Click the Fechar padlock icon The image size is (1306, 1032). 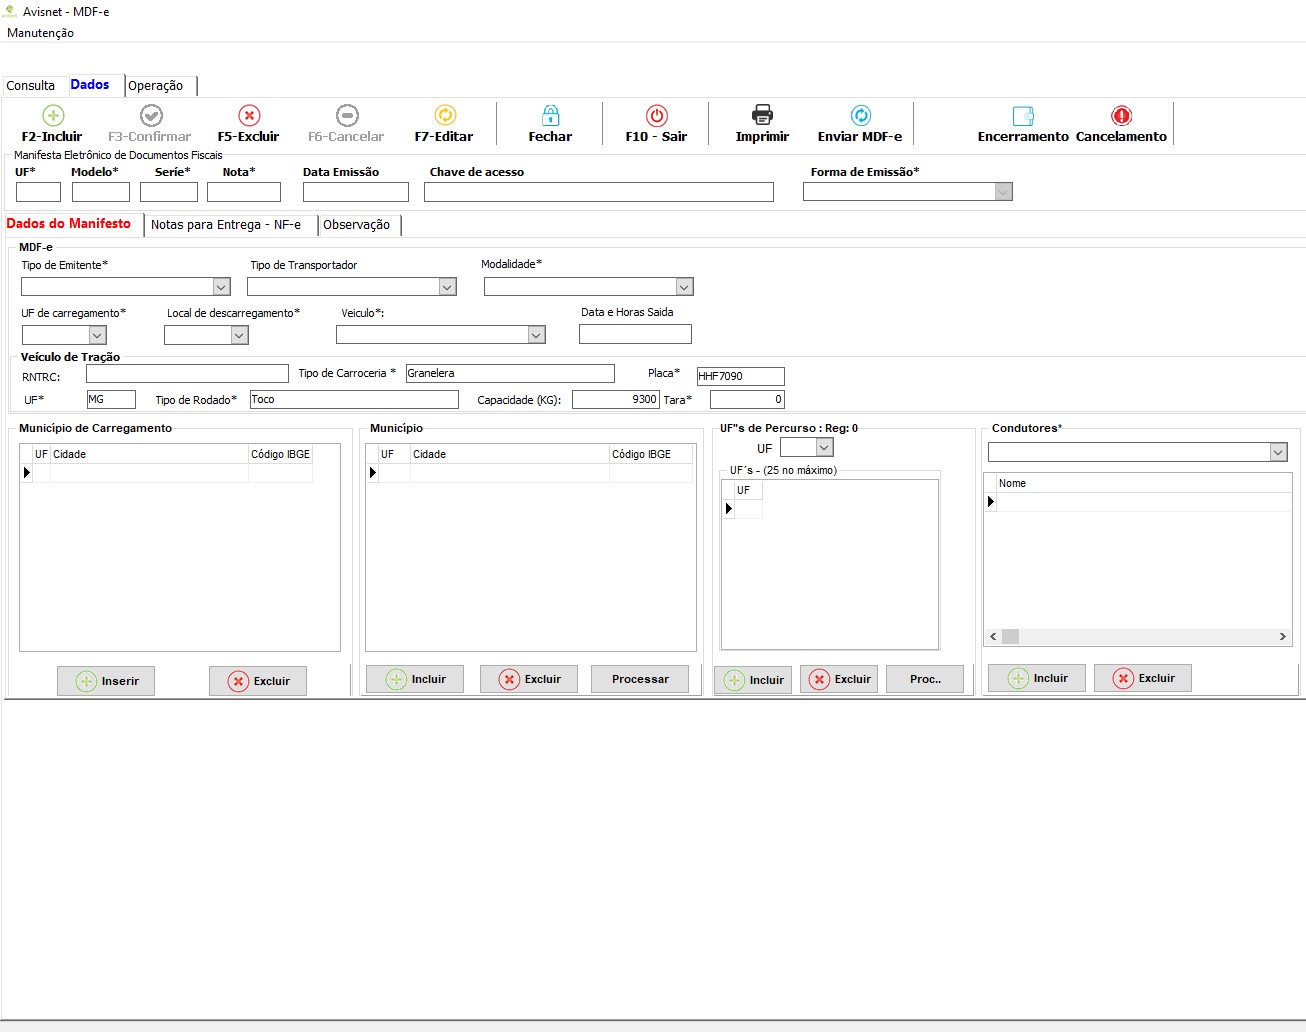click(550, 116)
